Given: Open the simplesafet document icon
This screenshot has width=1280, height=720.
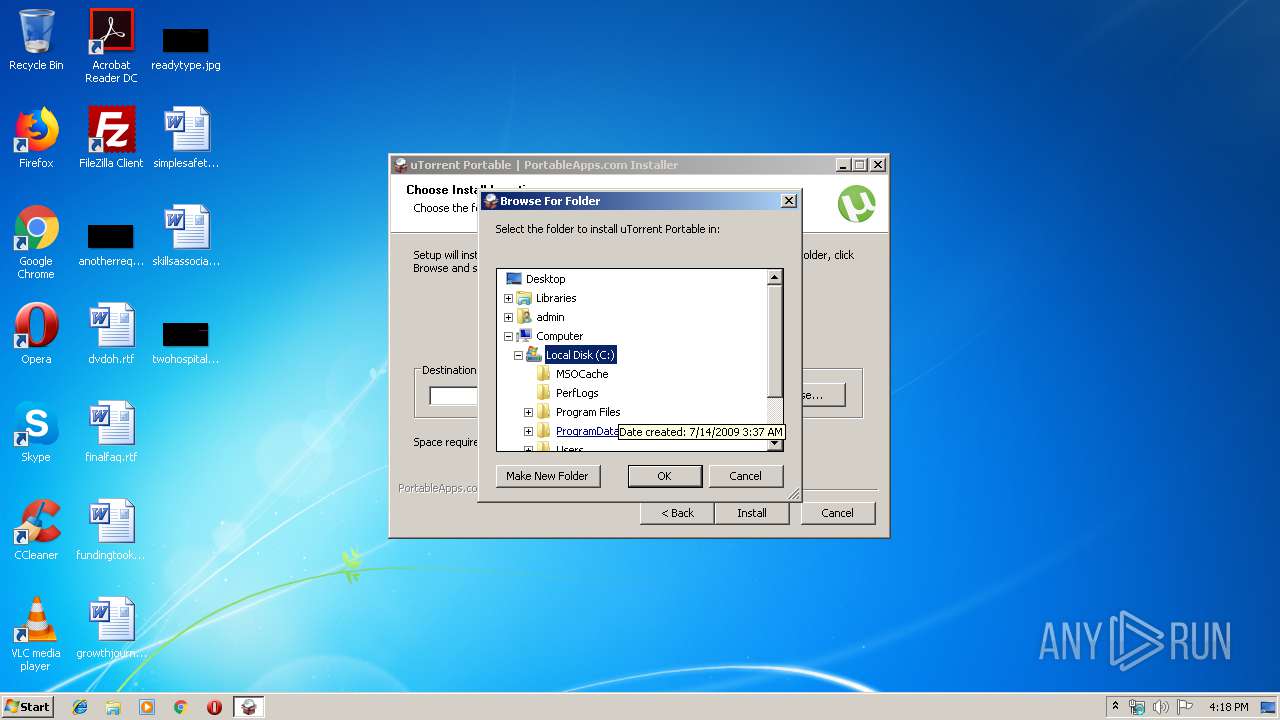Looking at the screenshot, I should click(186, 138).
